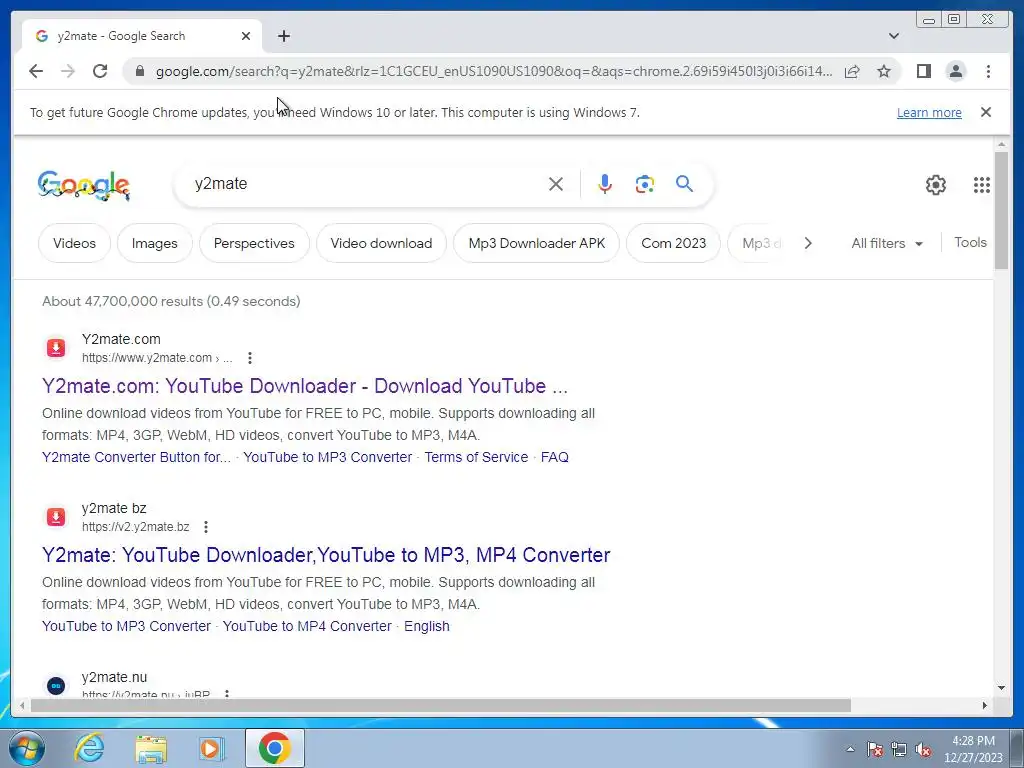1024x768 pixels.
Task: Open the Windows Start menu
Action: point(25,748)
